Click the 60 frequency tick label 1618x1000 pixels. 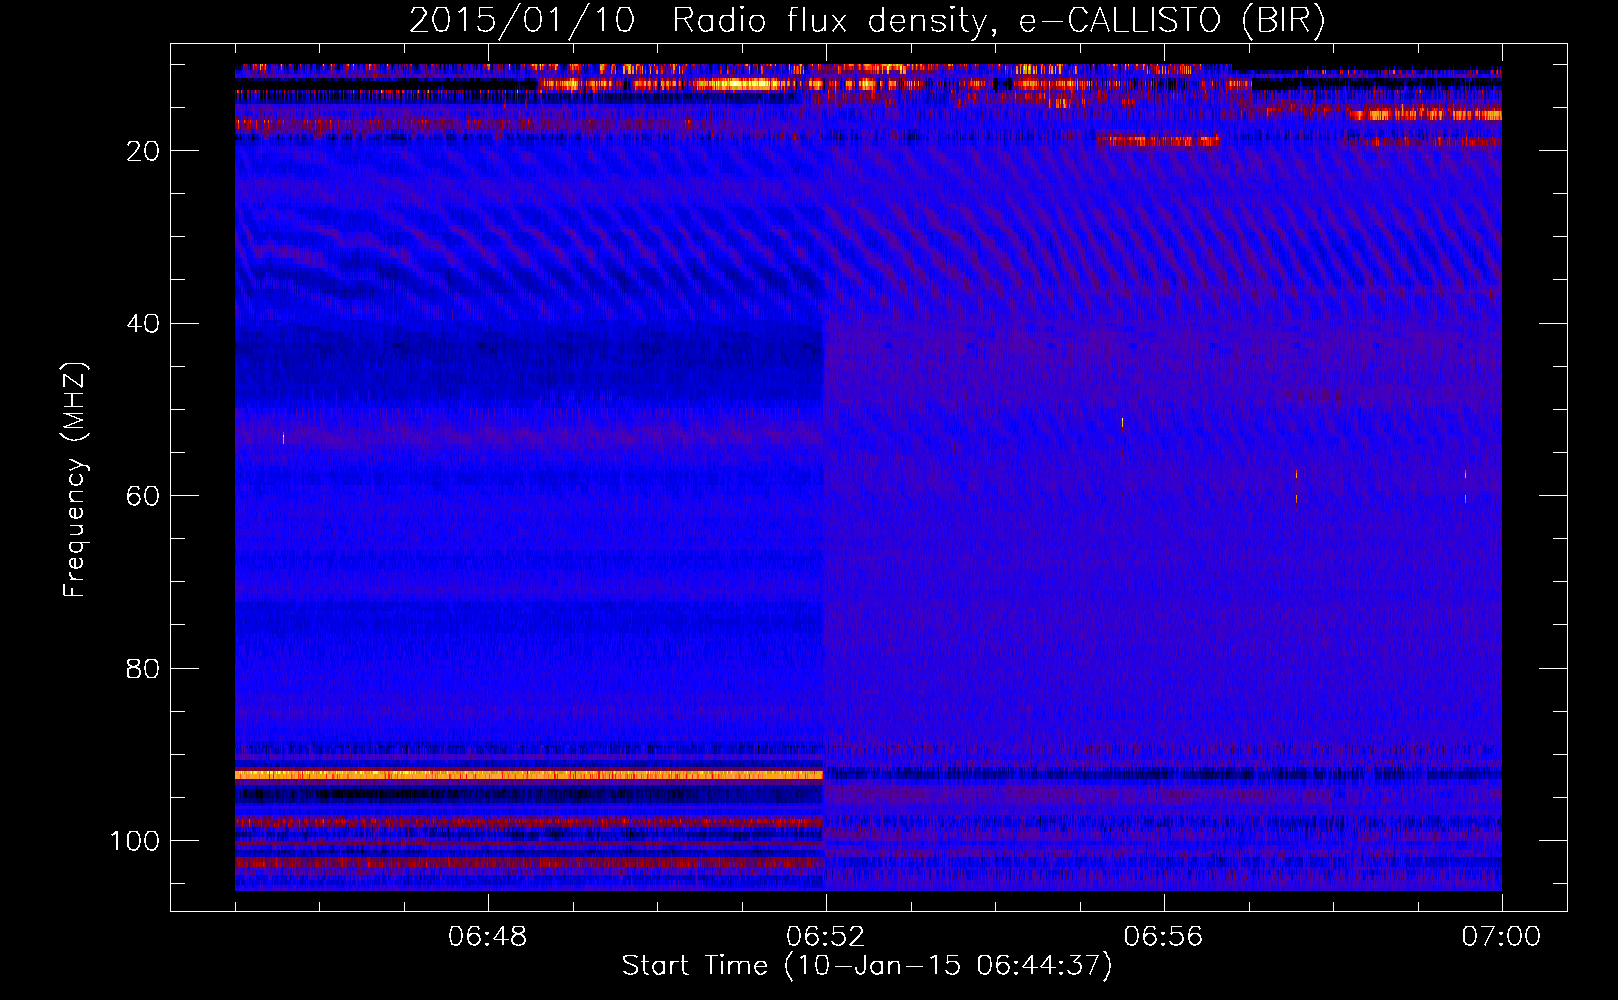pos(143,496)
